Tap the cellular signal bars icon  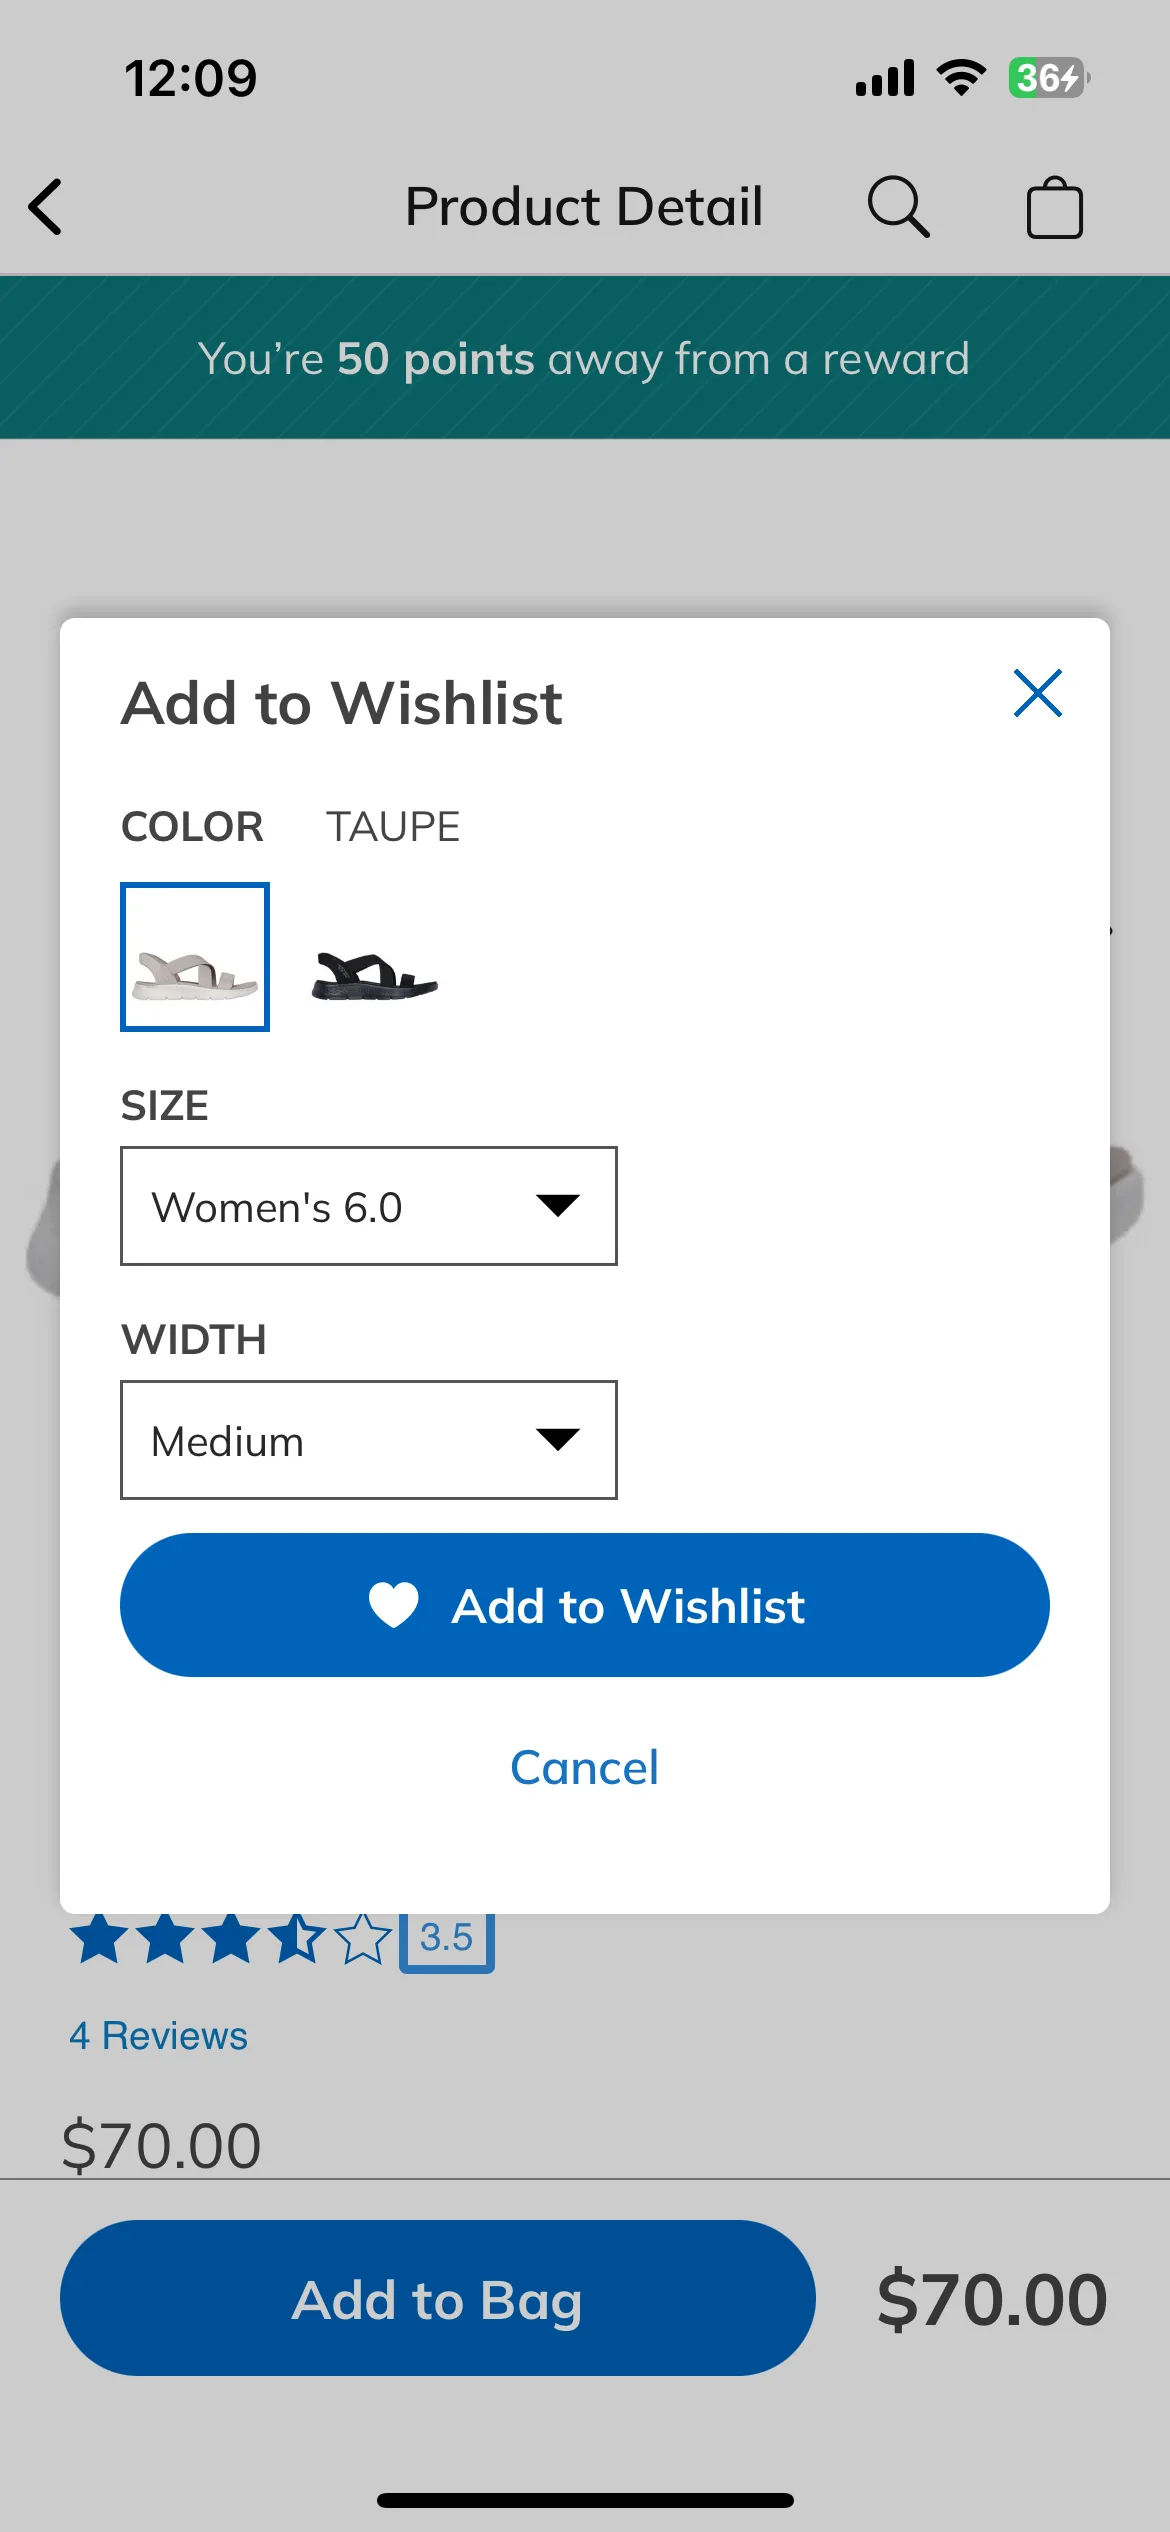885,78
